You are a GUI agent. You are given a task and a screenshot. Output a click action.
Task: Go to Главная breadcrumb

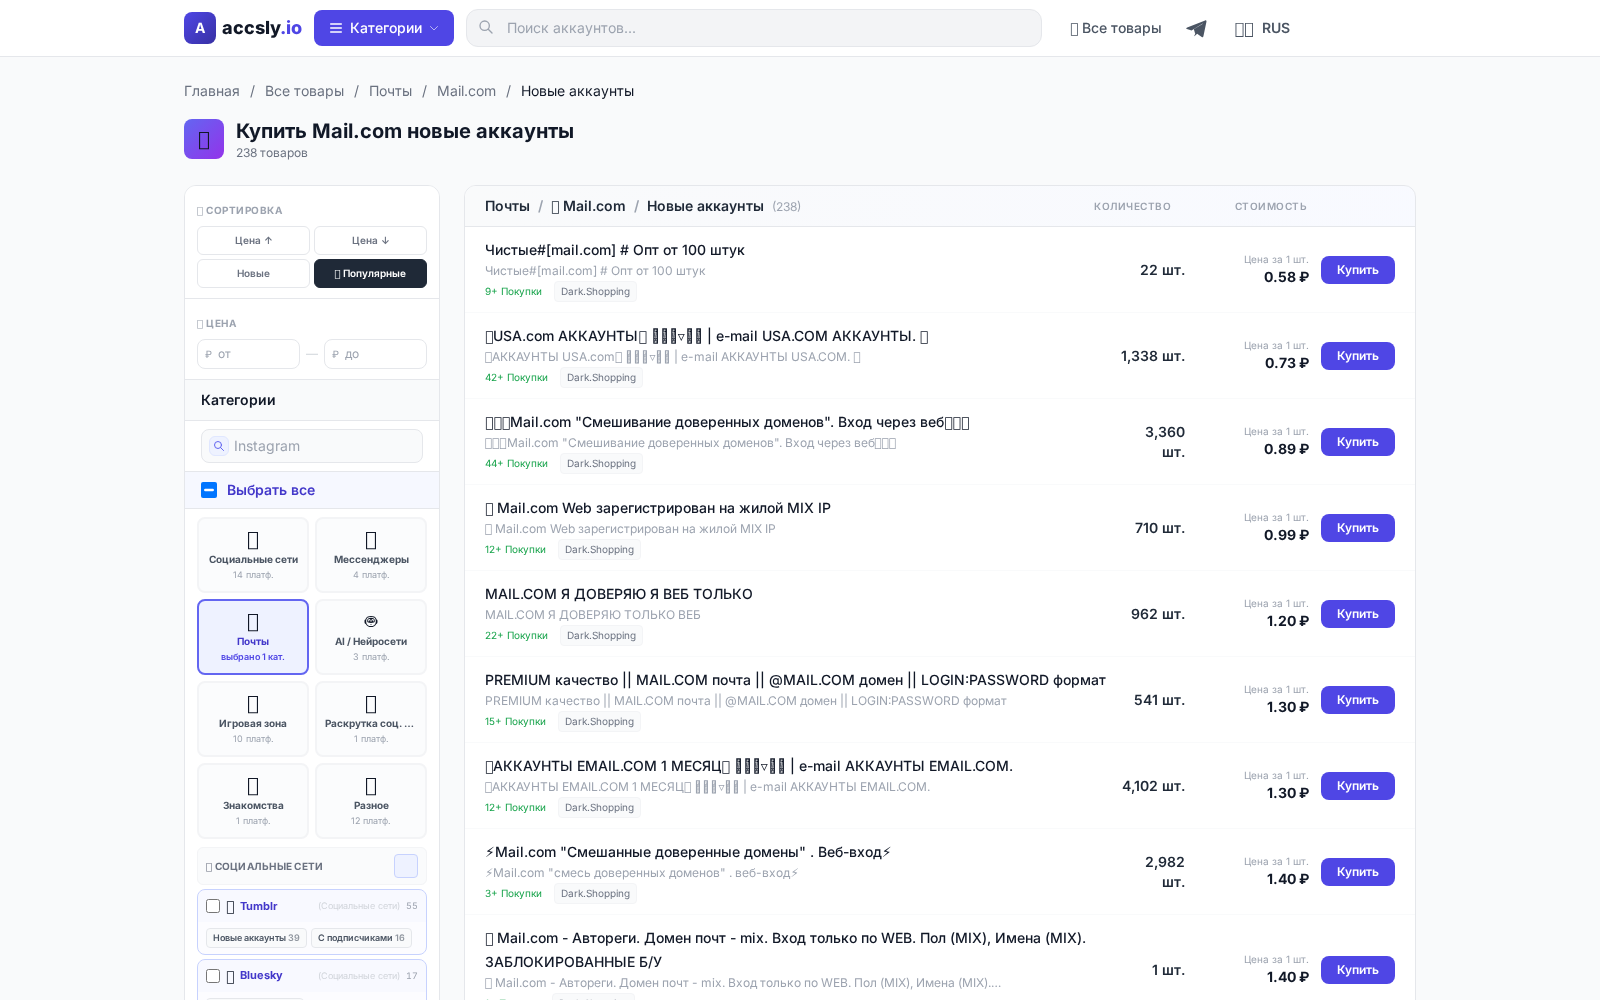point(212,91)
